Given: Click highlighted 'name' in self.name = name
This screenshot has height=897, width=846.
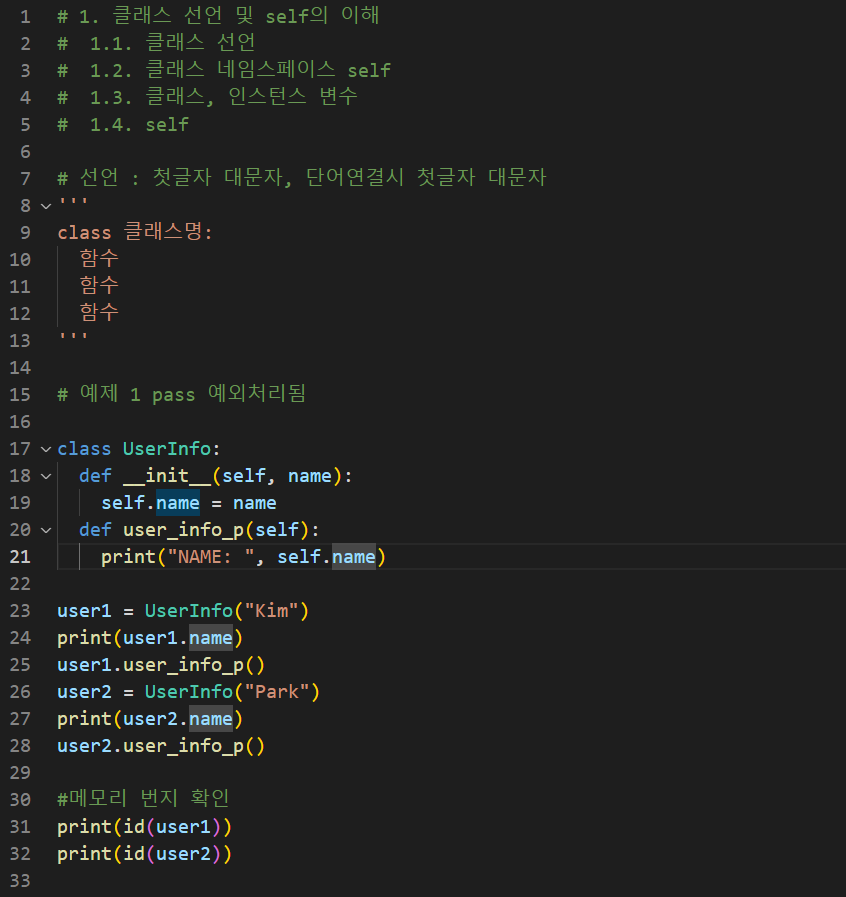Looking at the screenshot, I should click(x=178, y=503).
